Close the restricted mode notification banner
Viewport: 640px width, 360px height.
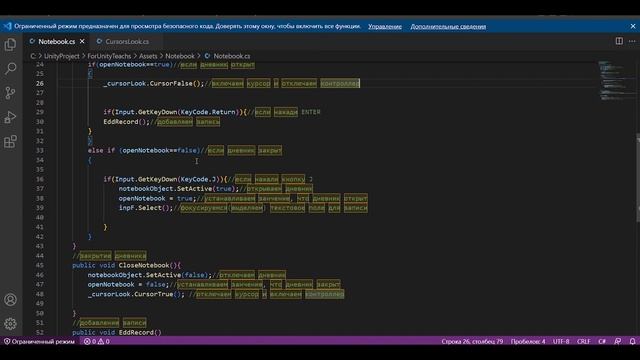coord(633,26)
